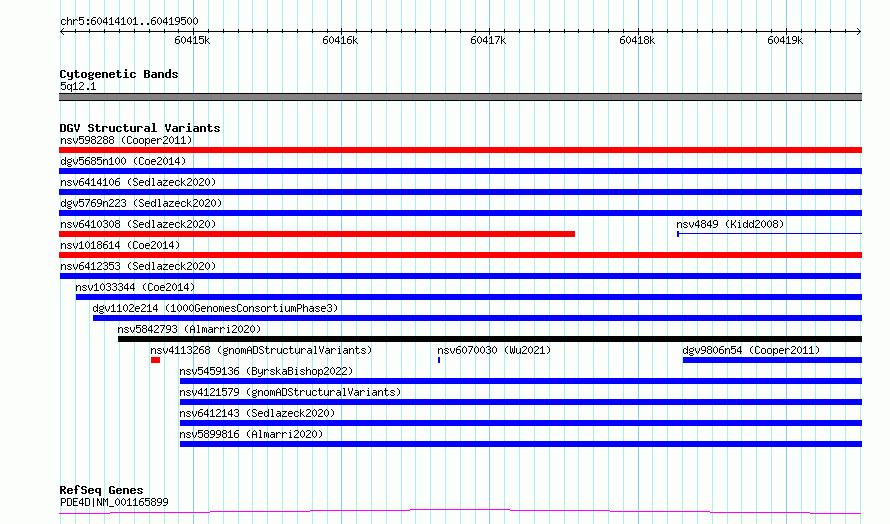This screenshot has height=524, width=890.
Task: Open label nsv6412353 (Sedlazeck2020)
Action: pyautogui.click(x=138, y=266)
